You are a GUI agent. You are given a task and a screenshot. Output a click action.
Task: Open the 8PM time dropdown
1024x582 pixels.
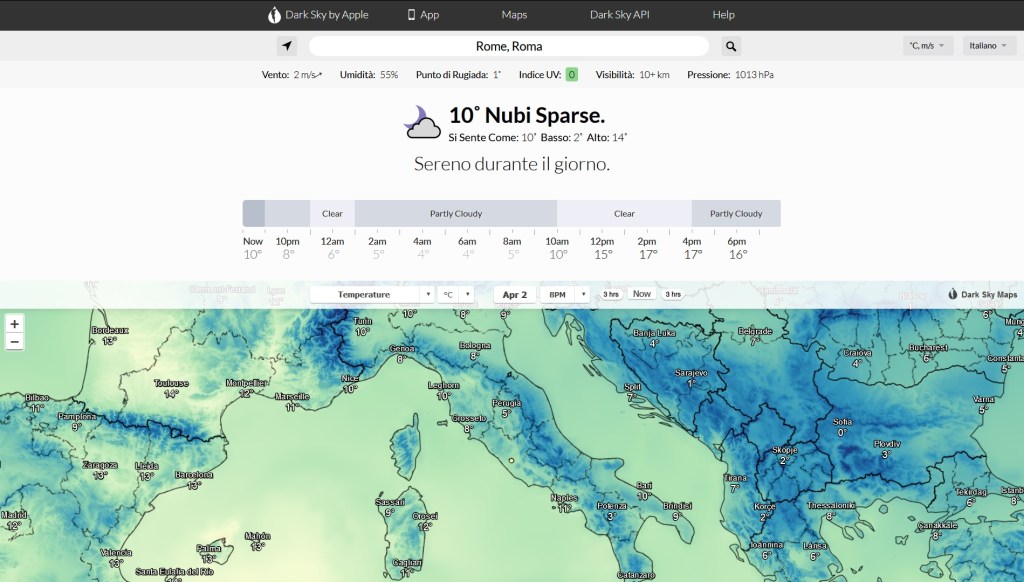pyautogui.click(x=564, y=295)
